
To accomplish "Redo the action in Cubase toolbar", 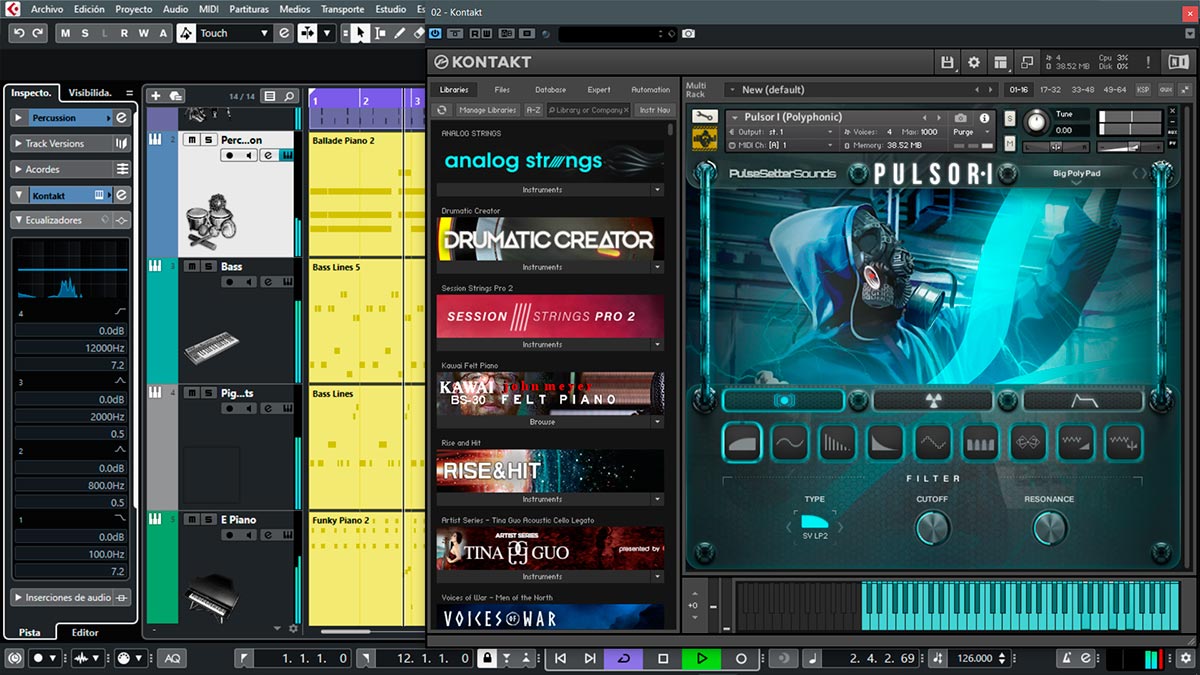I will (x=38, y=33).
